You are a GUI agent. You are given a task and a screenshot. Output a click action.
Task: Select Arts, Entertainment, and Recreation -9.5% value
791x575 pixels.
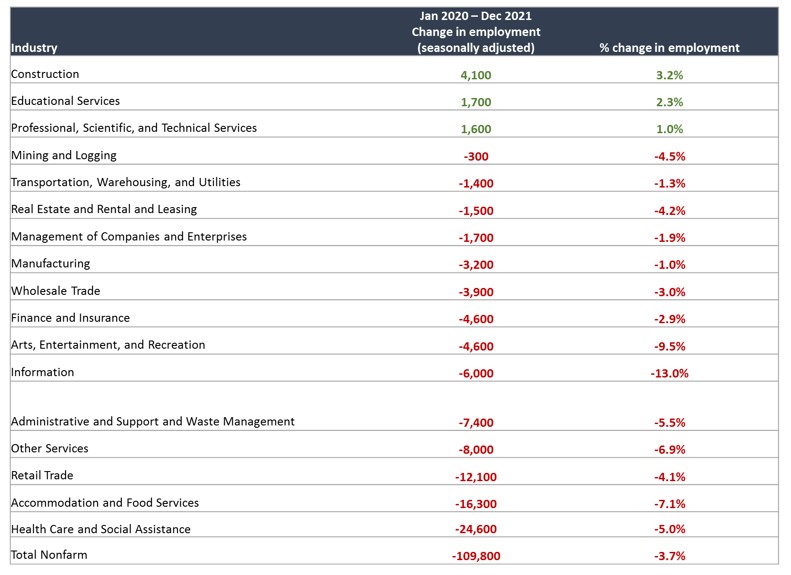pyautogui.click(x=669, y=346)
